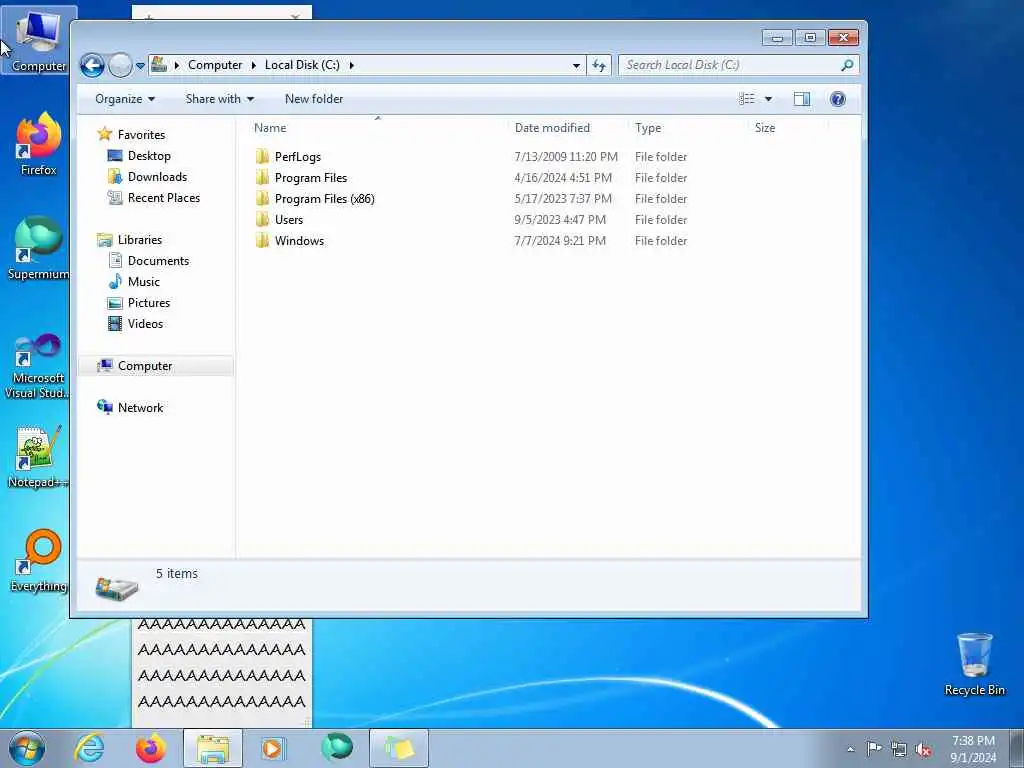This screenshot has height=768, width=1024.
Task: Open Supermium from the taskbar
Action: [x=336, y=748]
